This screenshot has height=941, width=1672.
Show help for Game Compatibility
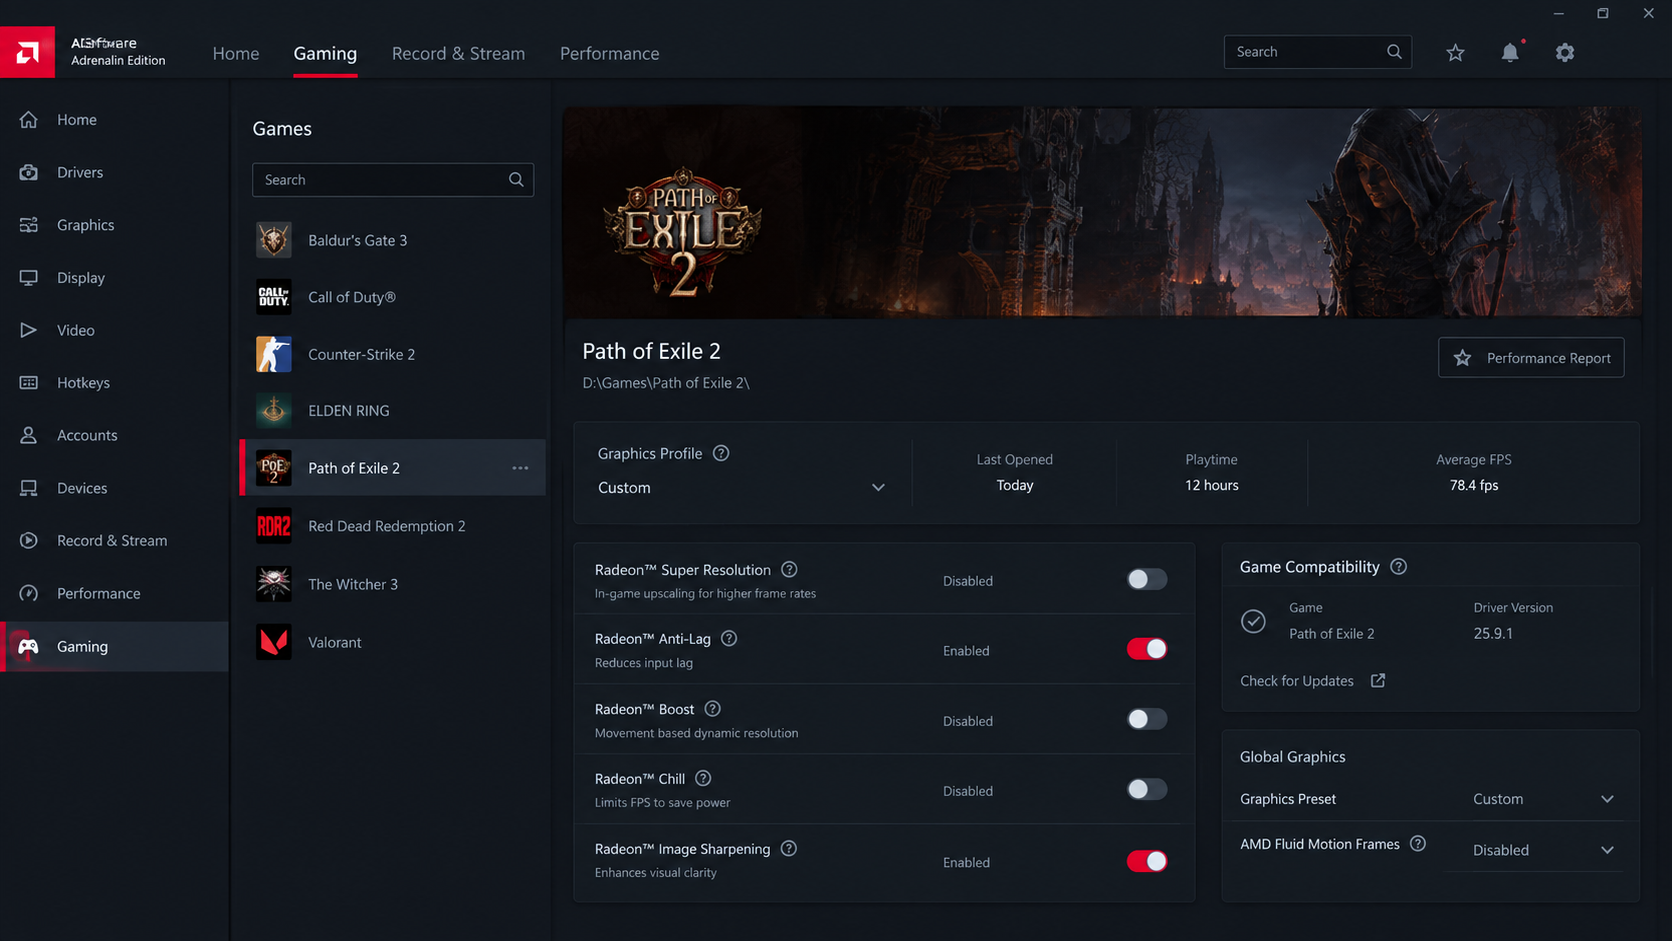[1398, 566]
